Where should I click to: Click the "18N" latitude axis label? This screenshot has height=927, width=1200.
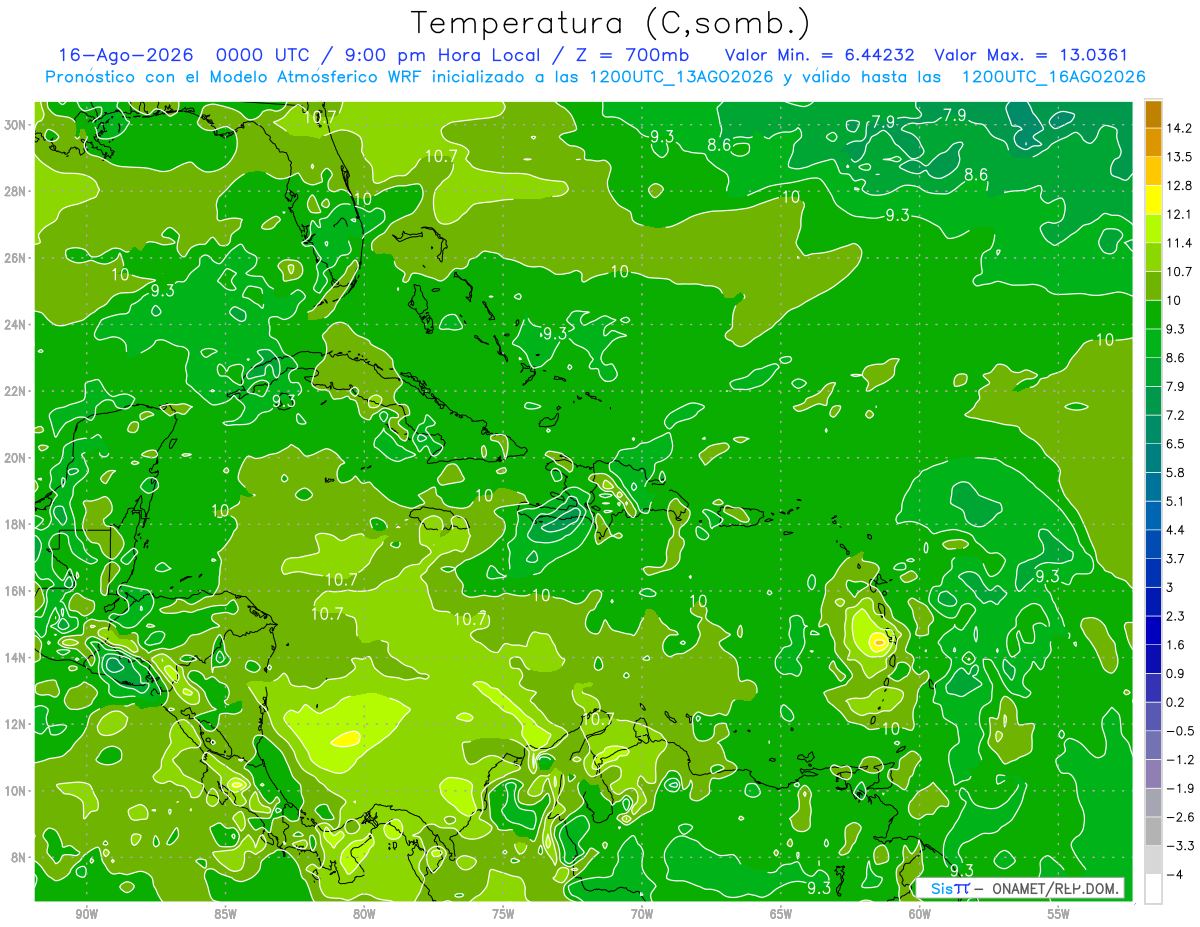point(17,524)
